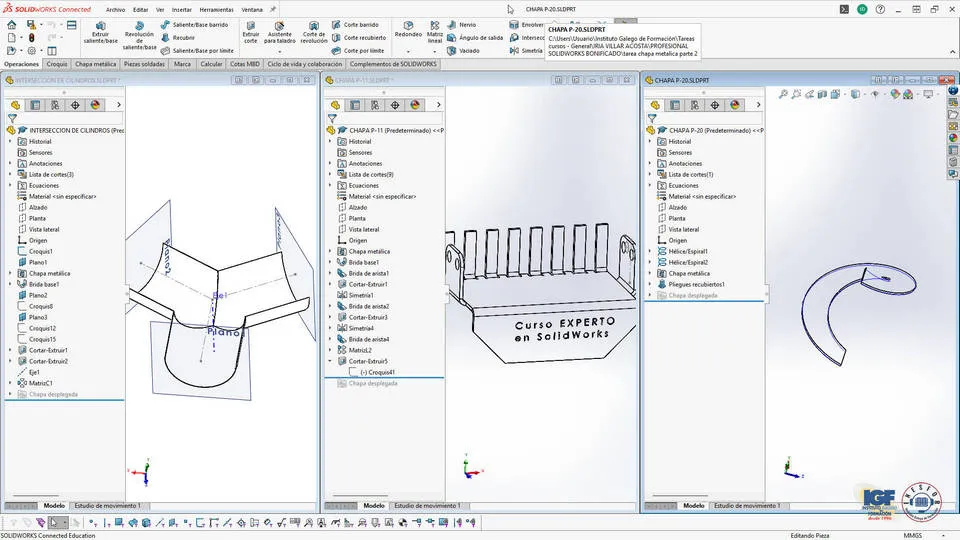Click the Extruir corte tool
This screenshot has height=540, width=960.
coord(251,32)
